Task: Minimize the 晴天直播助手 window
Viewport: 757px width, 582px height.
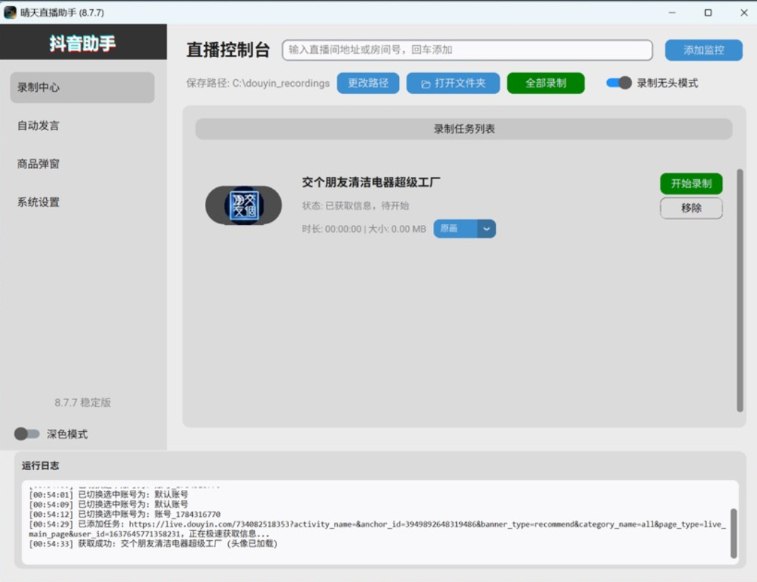Action: (x=672, y=13)
